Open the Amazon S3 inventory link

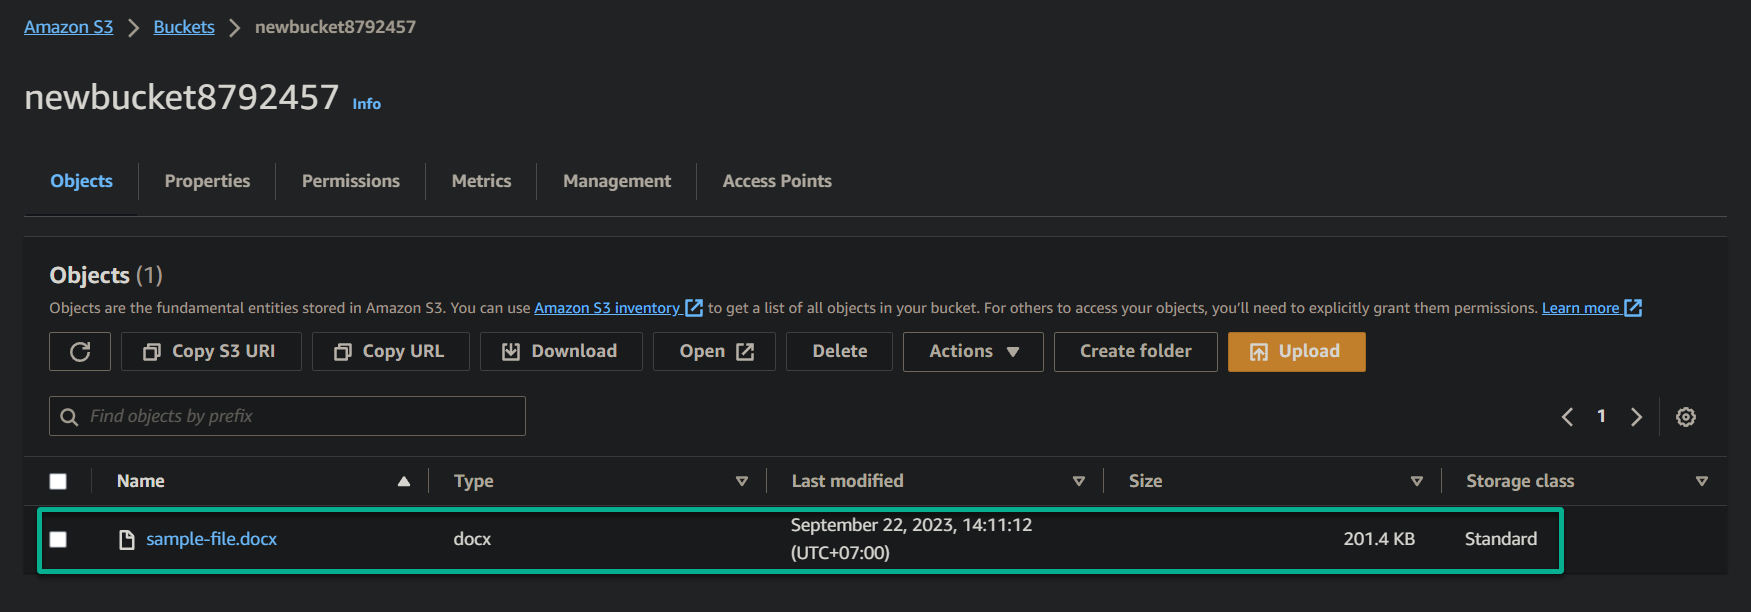tap(607, 308)
